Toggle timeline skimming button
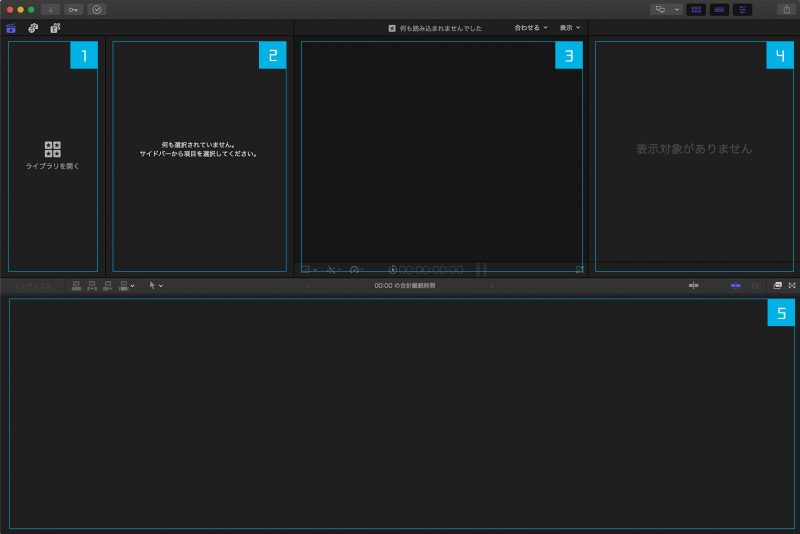800x534 pixels. pos(693,286)
